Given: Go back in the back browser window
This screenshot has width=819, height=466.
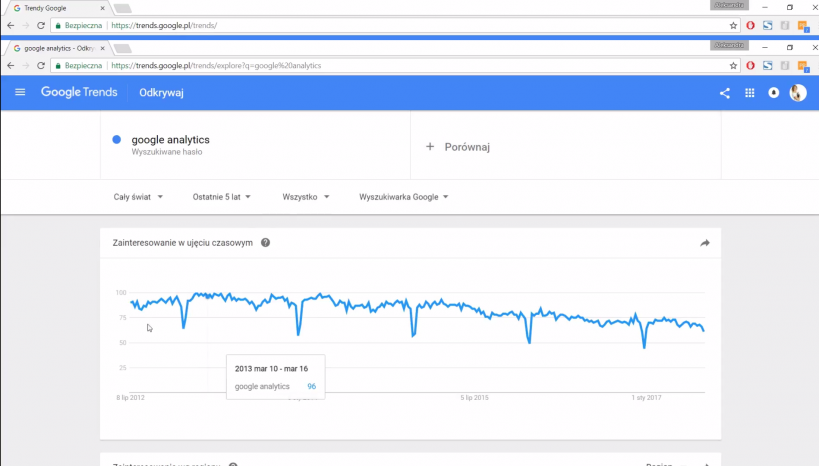Looking at the screenshot, I should 10,25.
